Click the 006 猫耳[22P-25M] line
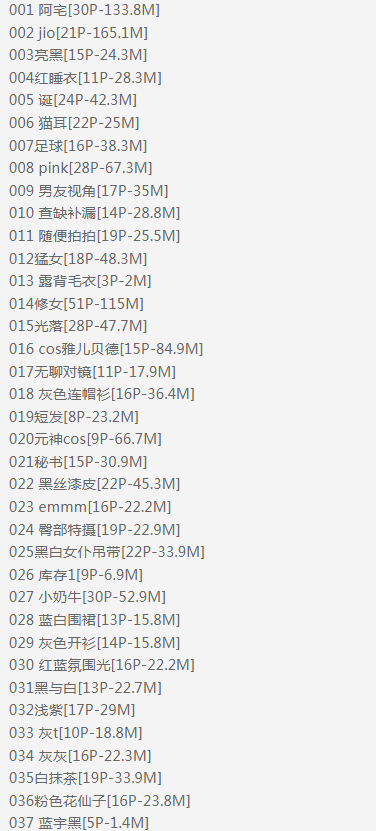 click(x=74, y=123)
